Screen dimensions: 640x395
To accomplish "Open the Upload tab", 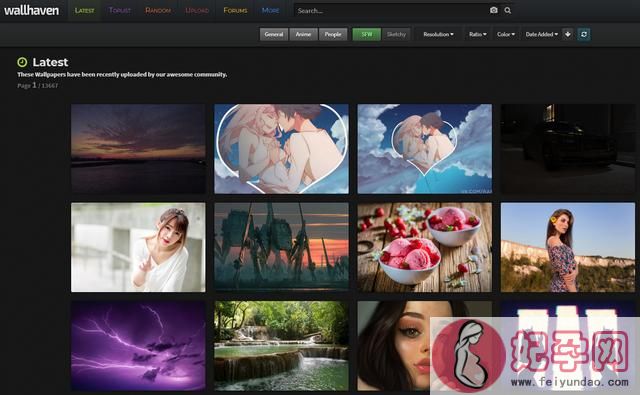I will (x=197, y=11).
